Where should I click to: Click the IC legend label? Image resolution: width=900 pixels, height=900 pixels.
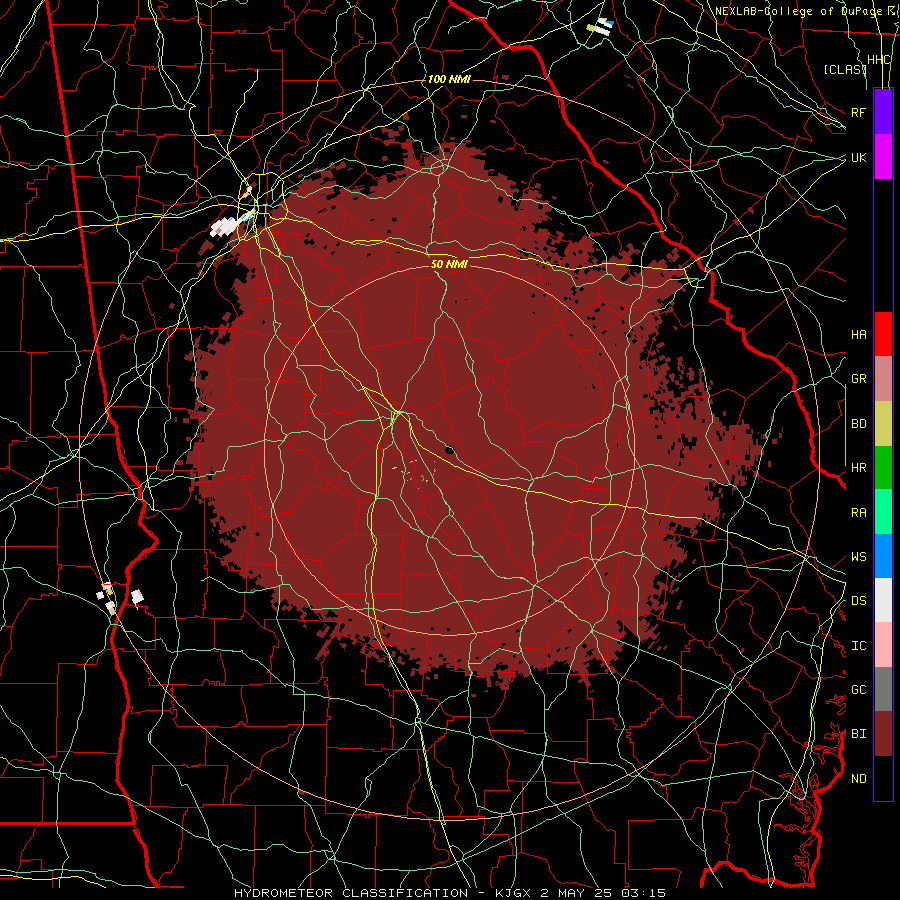click(x=859, y=646)
